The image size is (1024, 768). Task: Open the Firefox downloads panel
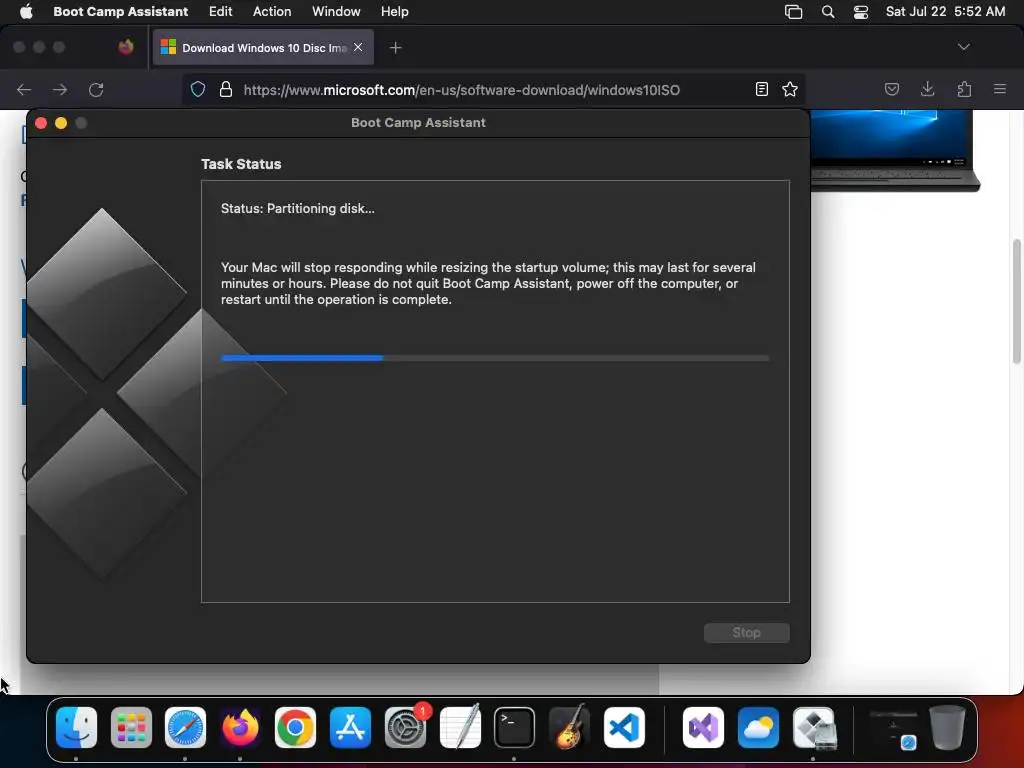pyautogui.click(x=927, y=89)
